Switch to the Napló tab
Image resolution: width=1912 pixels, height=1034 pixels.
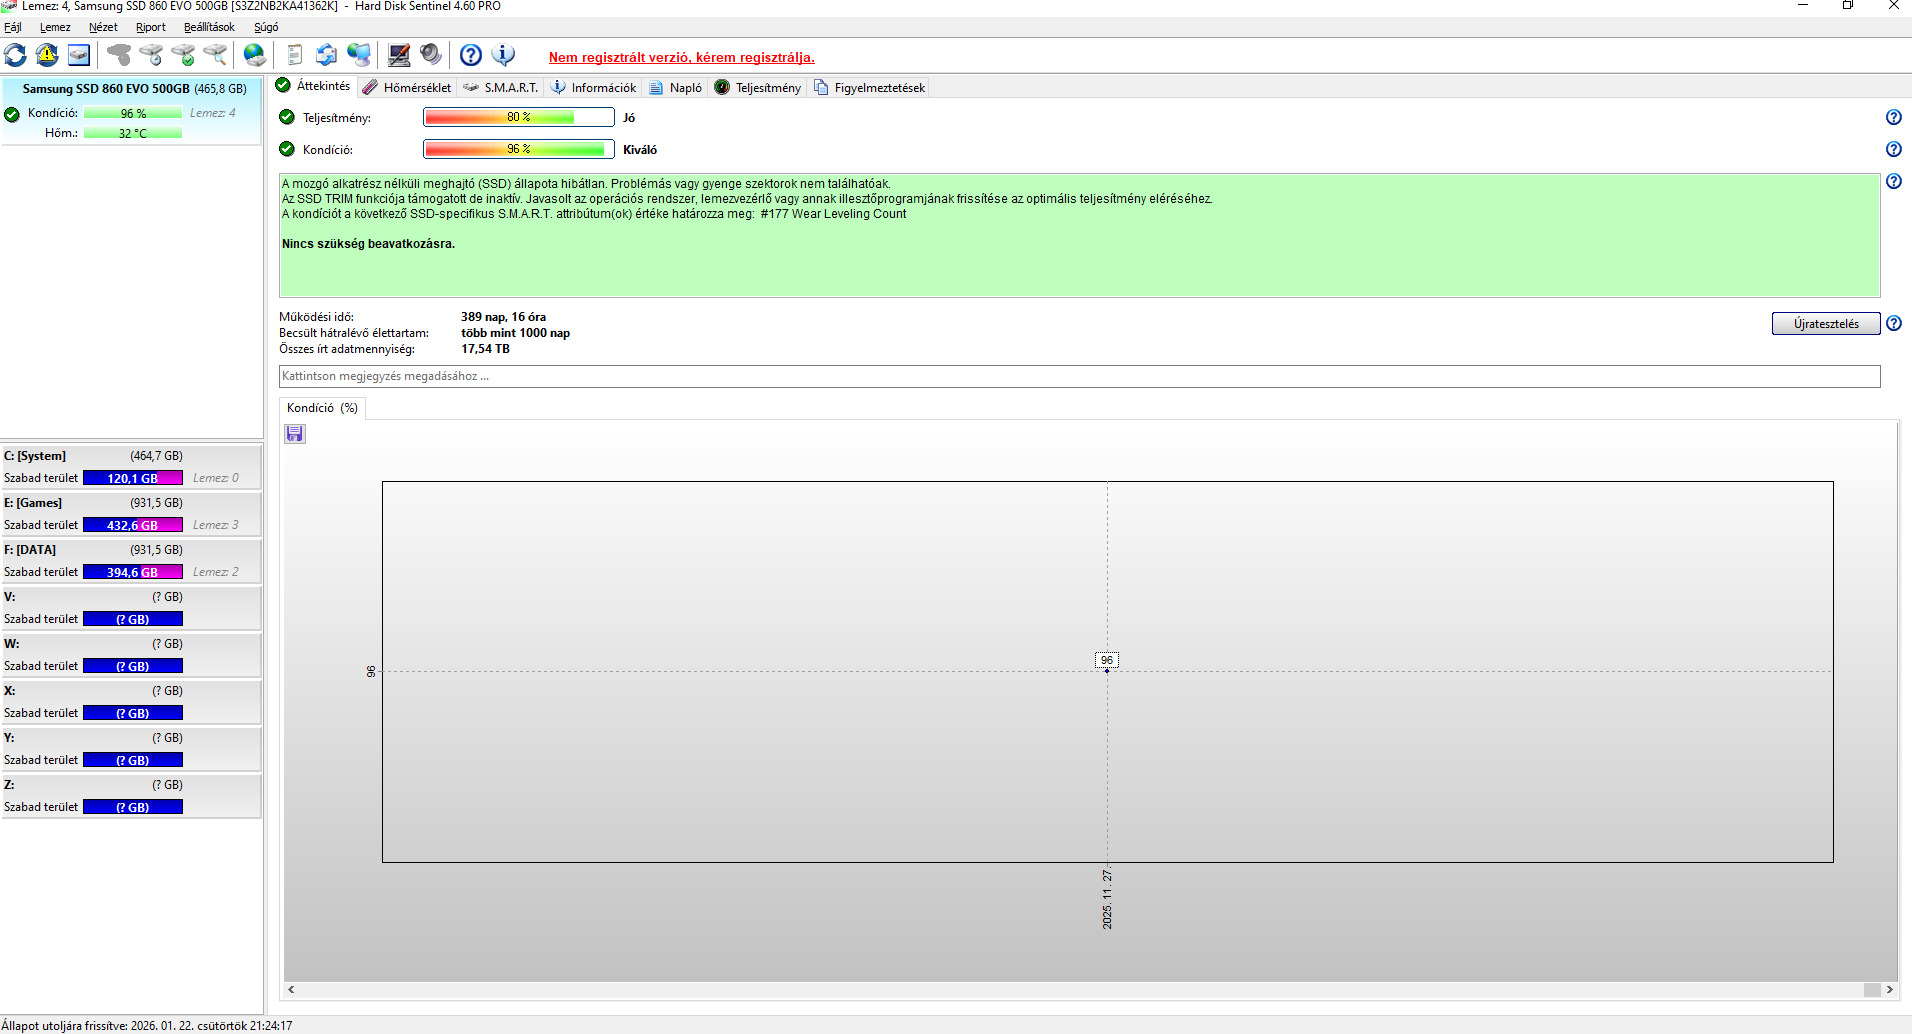pos(676,88)
